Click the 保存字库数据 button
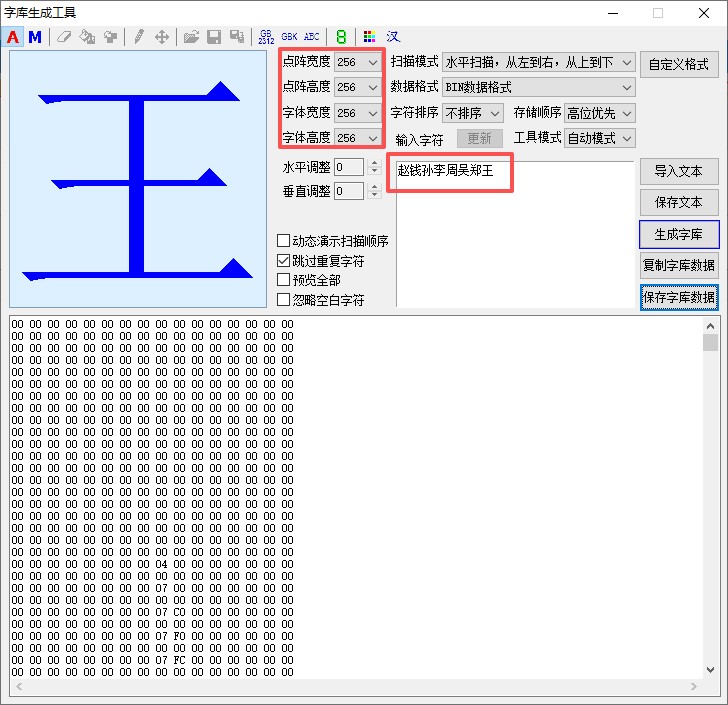The image size is (728, 705). click(x=679, y=297)
